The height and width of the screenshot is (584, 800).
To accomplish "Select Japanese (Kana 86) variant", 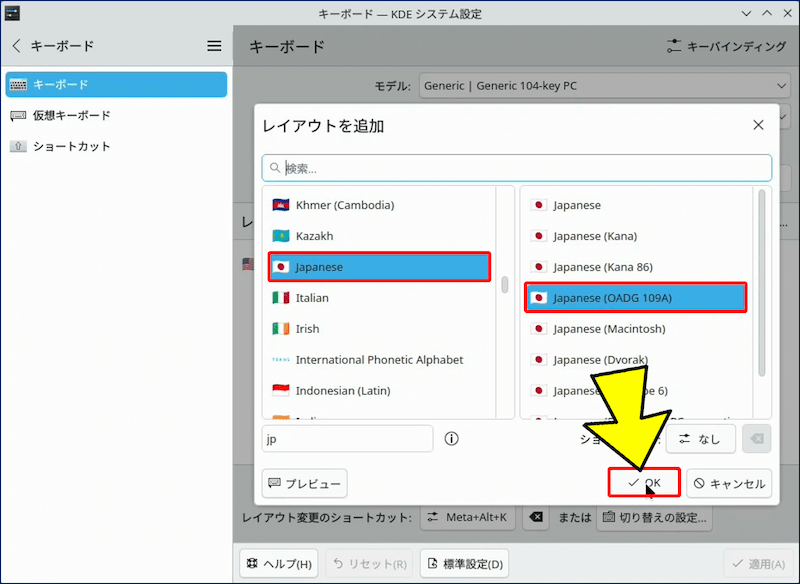I will (x=602, y=267).
